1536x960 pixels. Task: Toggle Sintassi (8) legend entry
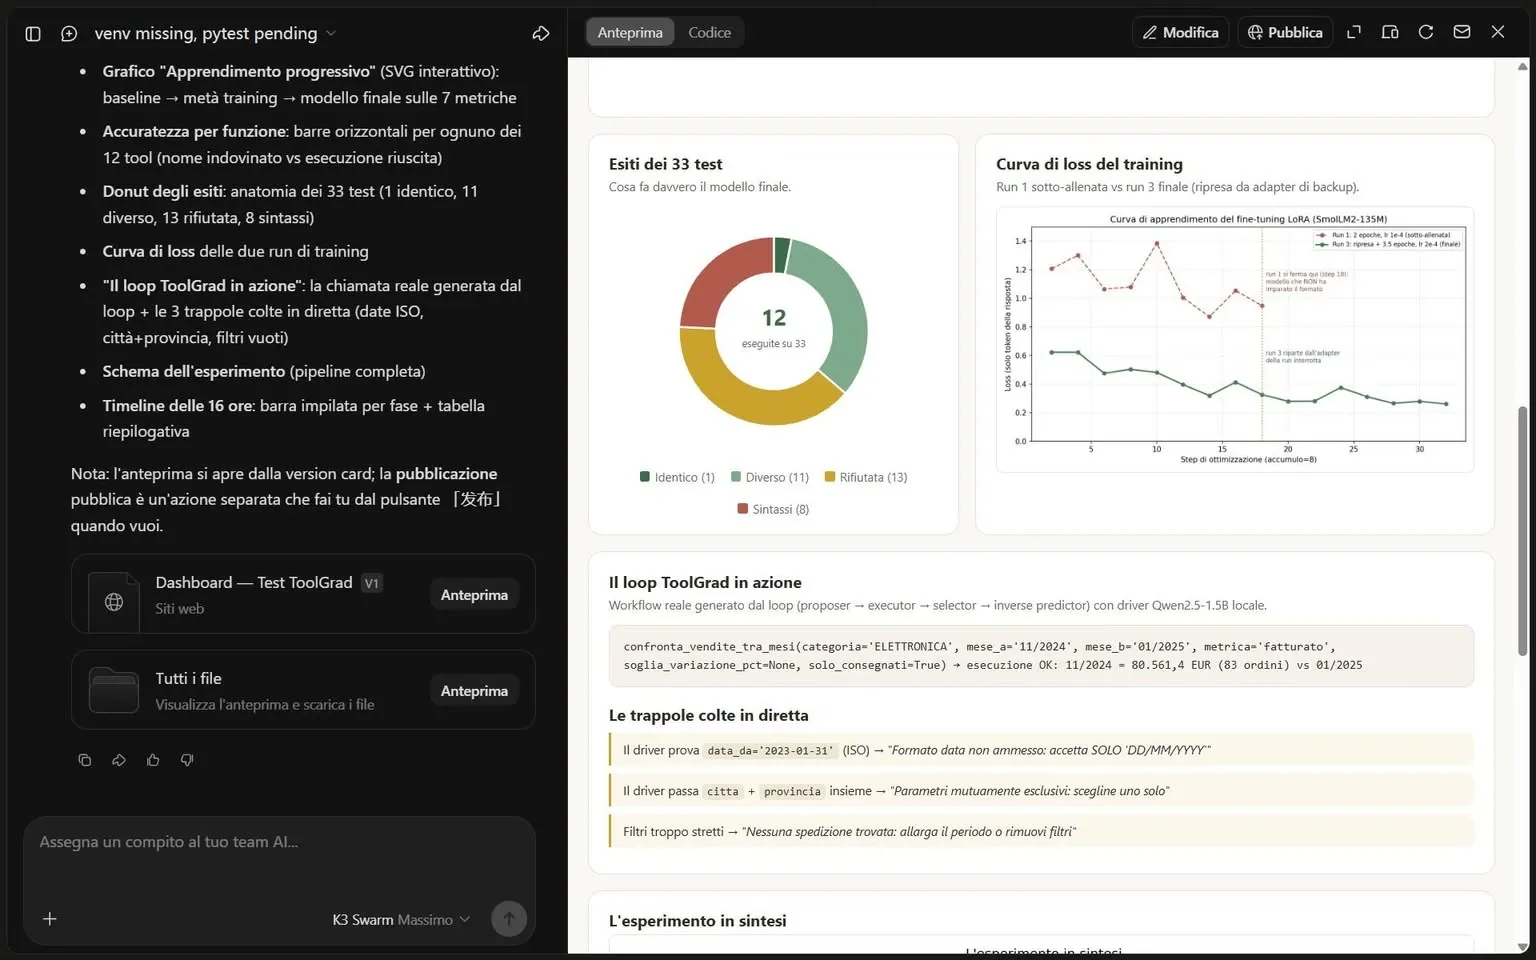tap(773, 509)
